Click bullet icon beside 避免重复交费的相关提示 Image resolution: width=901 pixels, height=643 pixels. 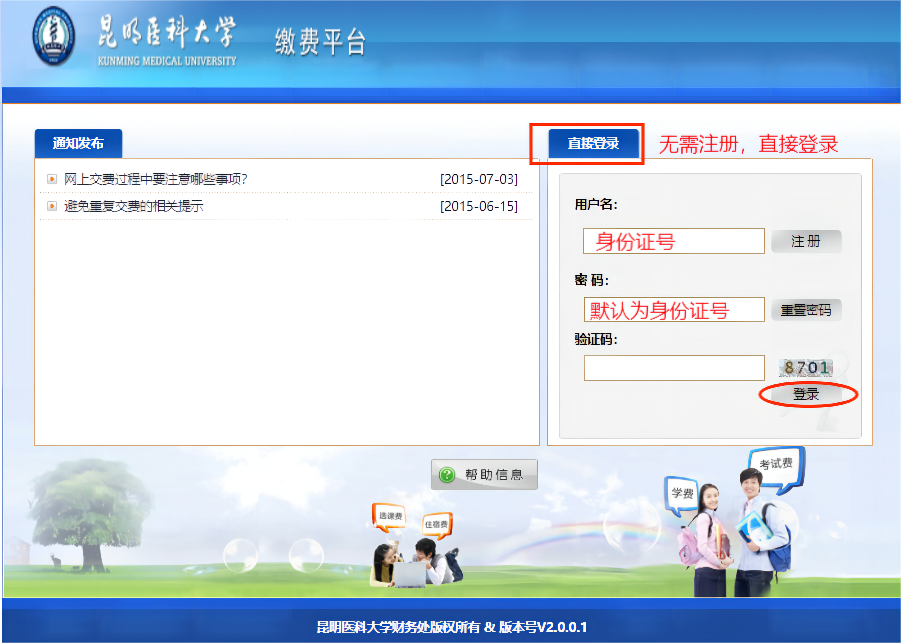[52, 206]
